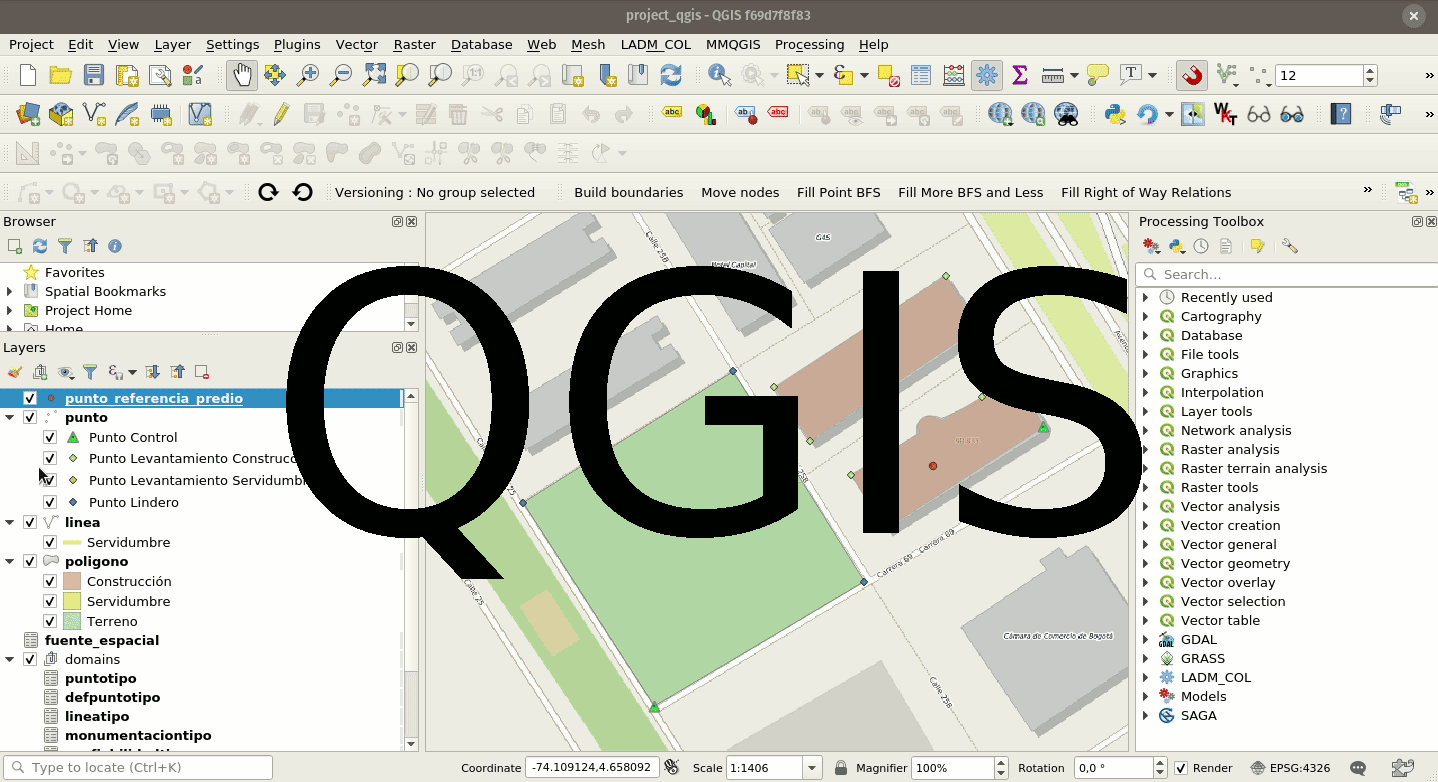Refresh the map canvas with the blue arrows icon
This screenshot has width=1438, height=782.
point(670,75)
